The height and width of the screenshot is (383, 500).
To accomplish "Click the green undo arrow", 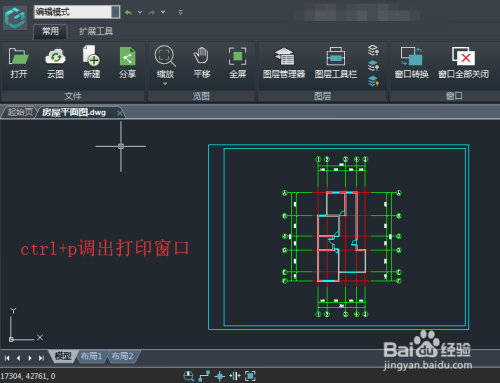I will (128, 12).
